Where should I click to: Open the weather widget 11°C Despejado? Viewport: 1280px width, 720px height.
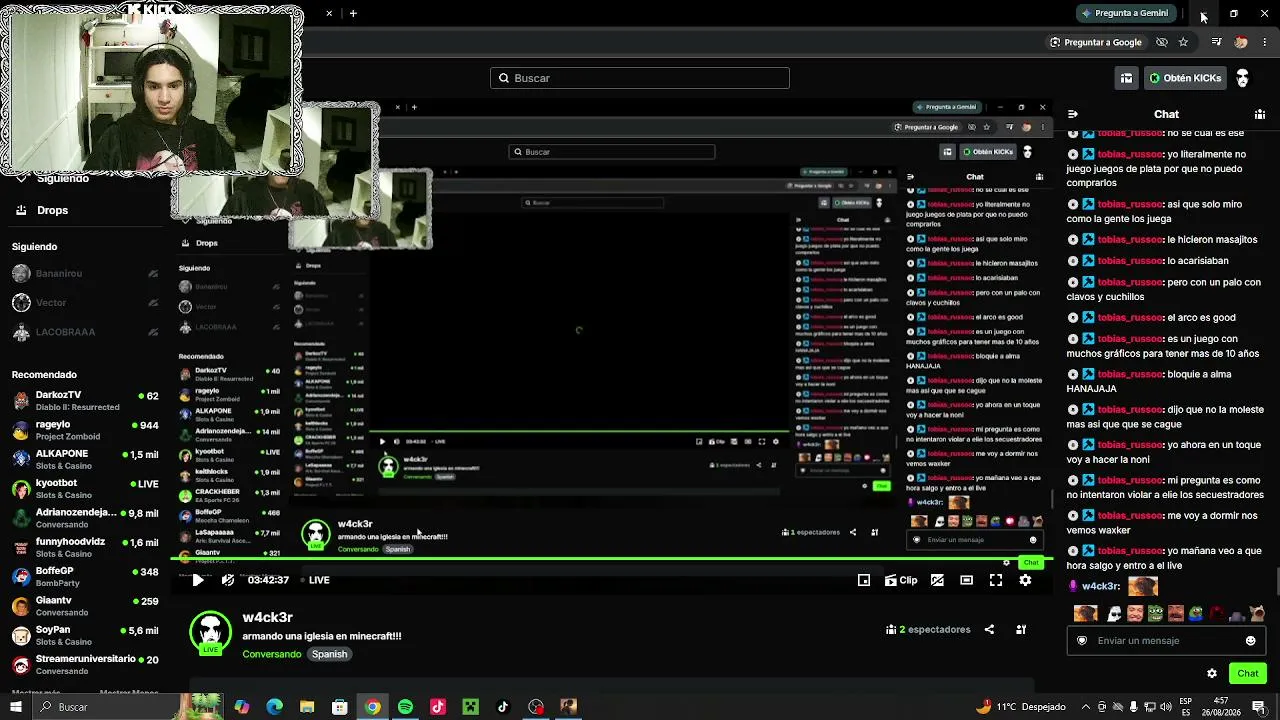tap(1021, 707)
